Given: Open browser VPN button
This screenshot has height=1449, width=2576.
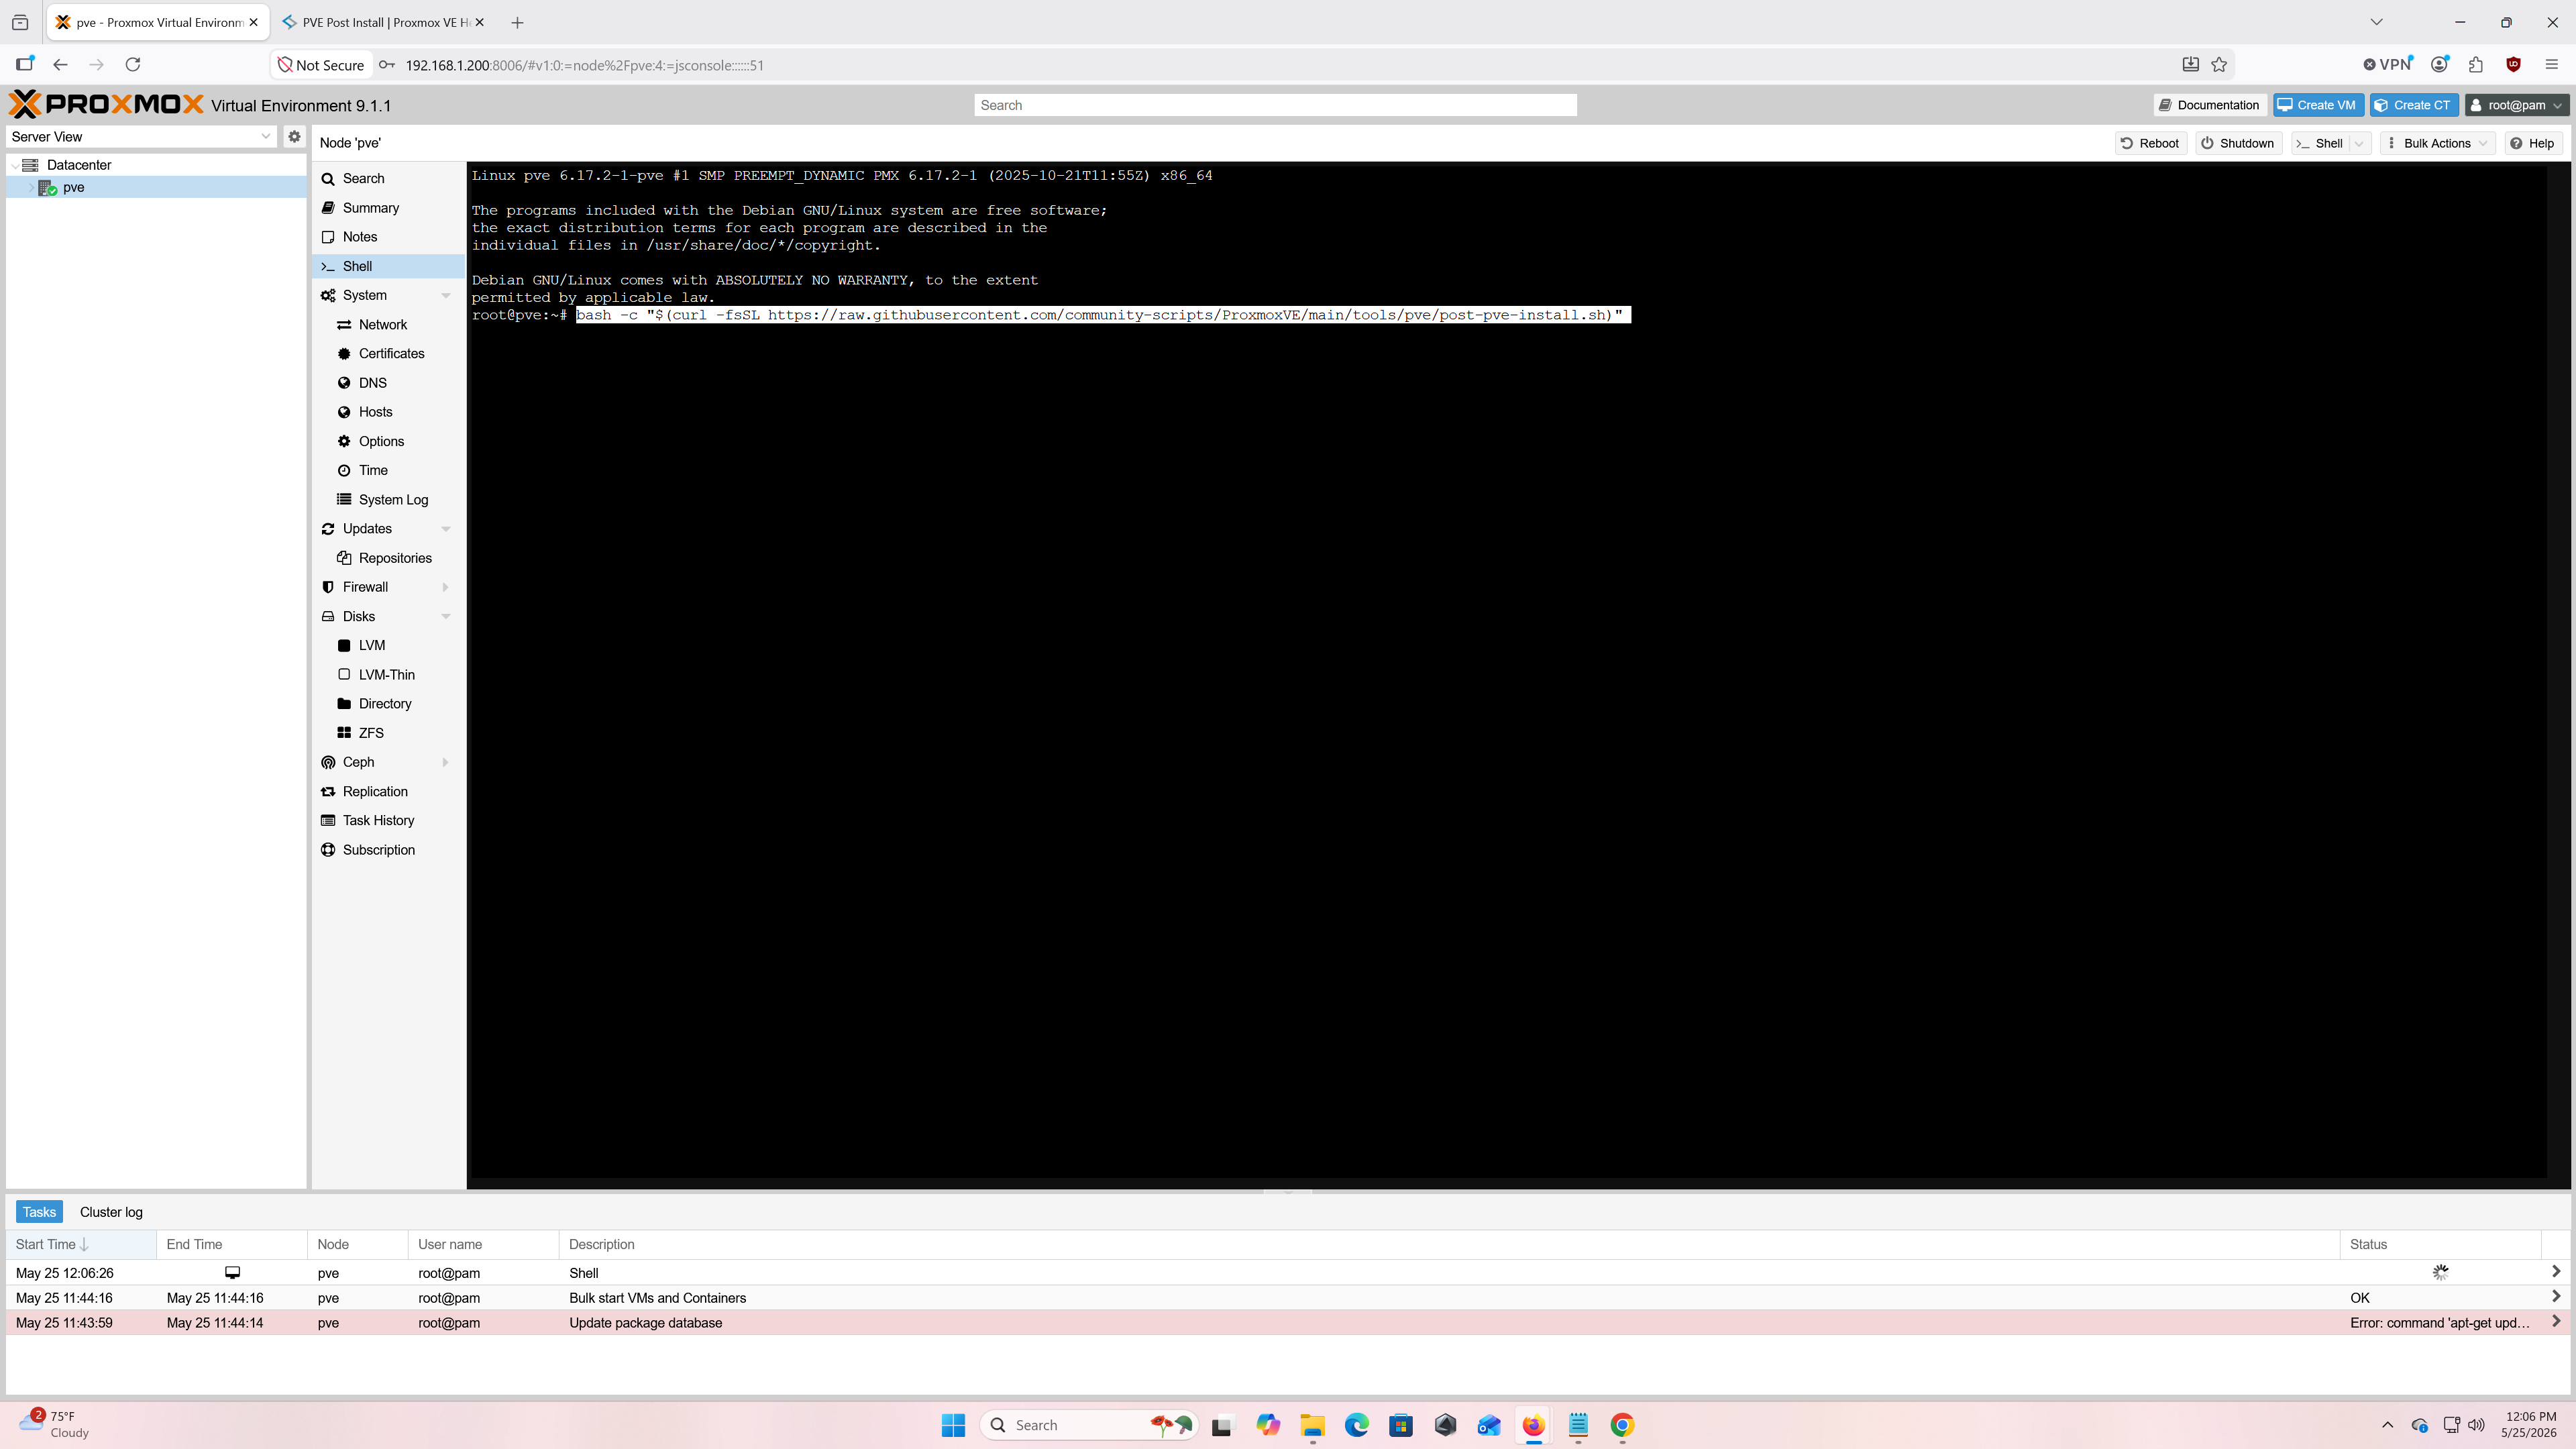Looking at the screenshot, I should pos(2388,65).
